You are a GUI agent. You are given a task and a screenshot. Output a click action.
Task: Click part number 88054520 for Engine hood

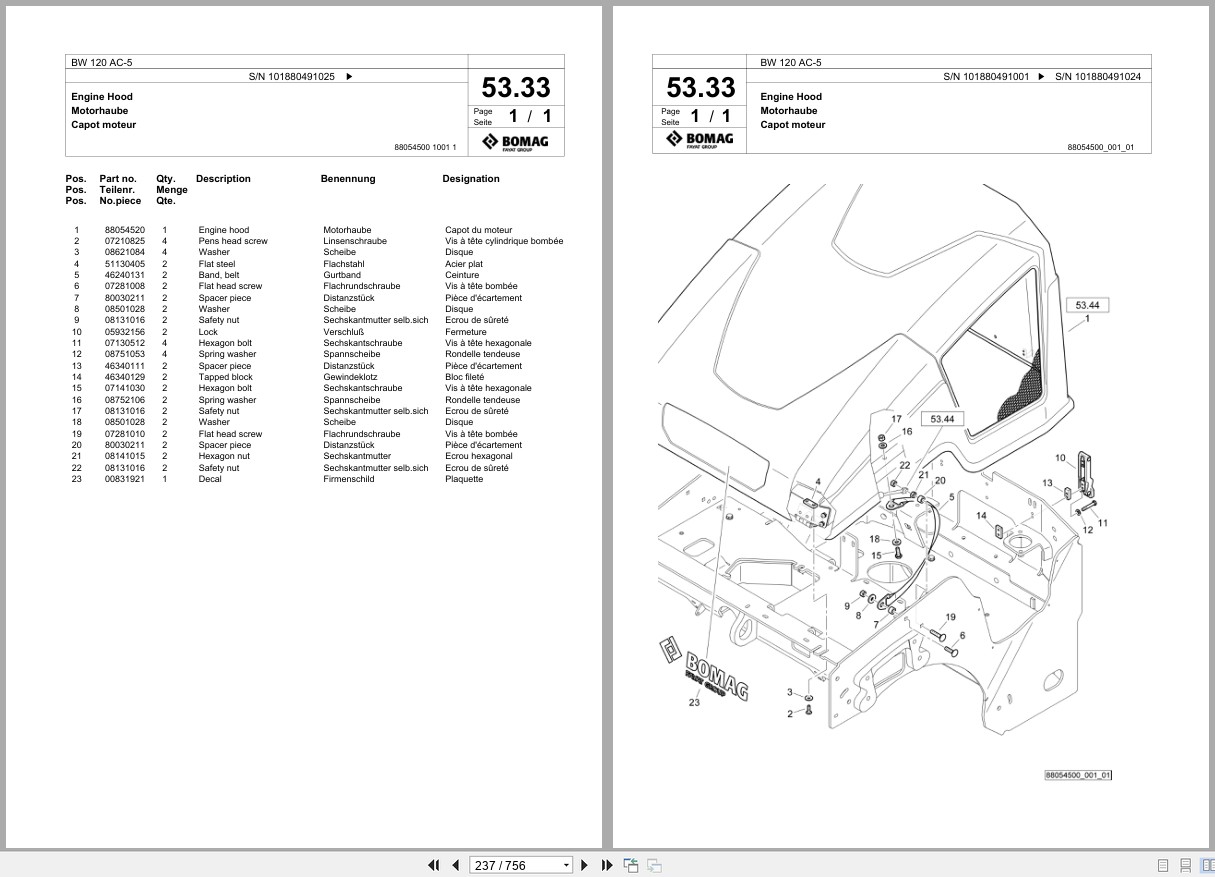coord(124,230)
